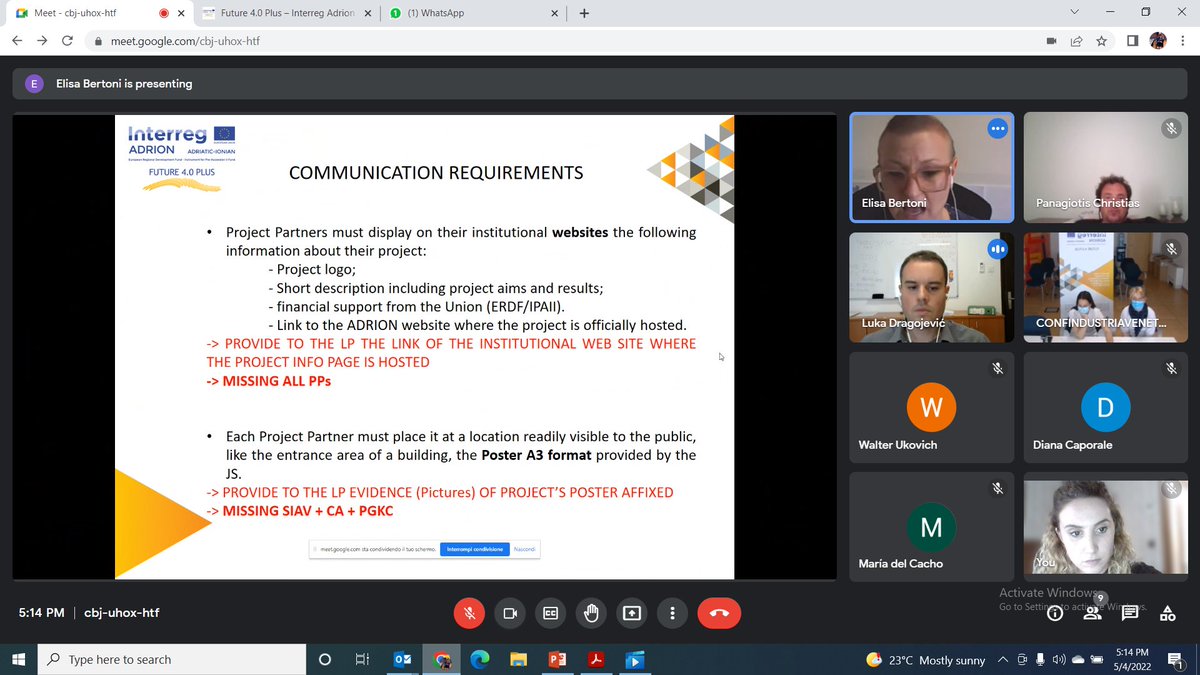The image size is (1200, 675).
Task: View site info lock icon
Action: click(x=99, y=42)
